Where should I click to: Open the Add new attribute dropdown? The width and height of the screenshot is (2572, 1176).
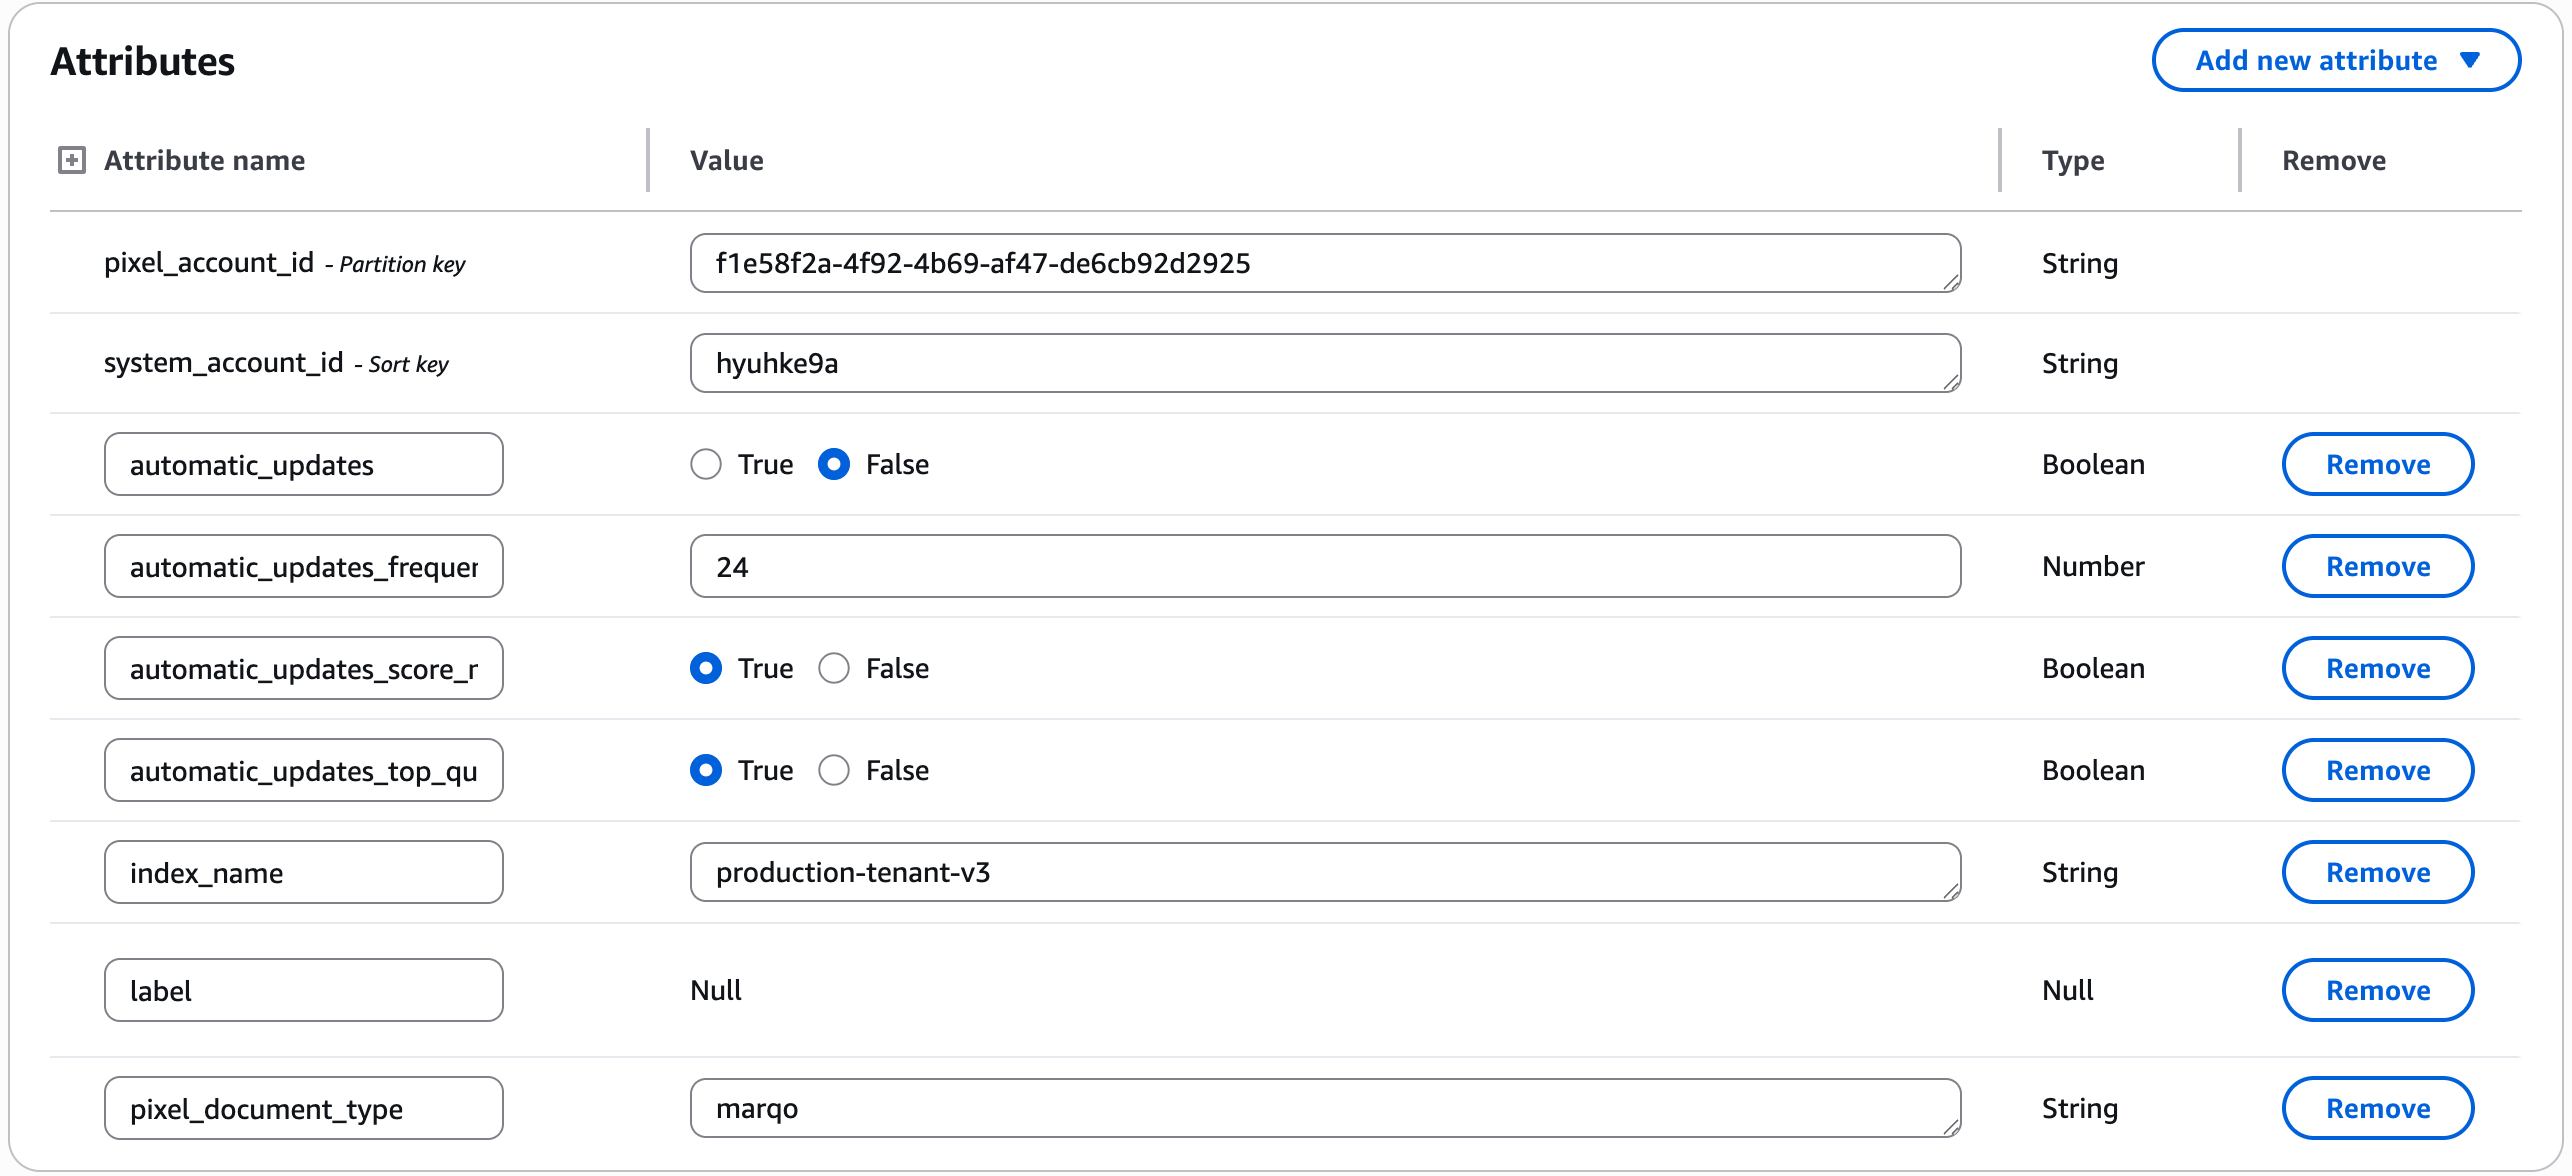[x=2335, y=61]
